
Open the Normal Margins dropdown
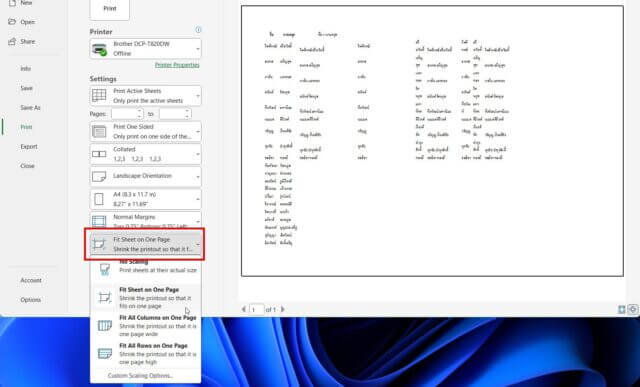coord(145,220)
